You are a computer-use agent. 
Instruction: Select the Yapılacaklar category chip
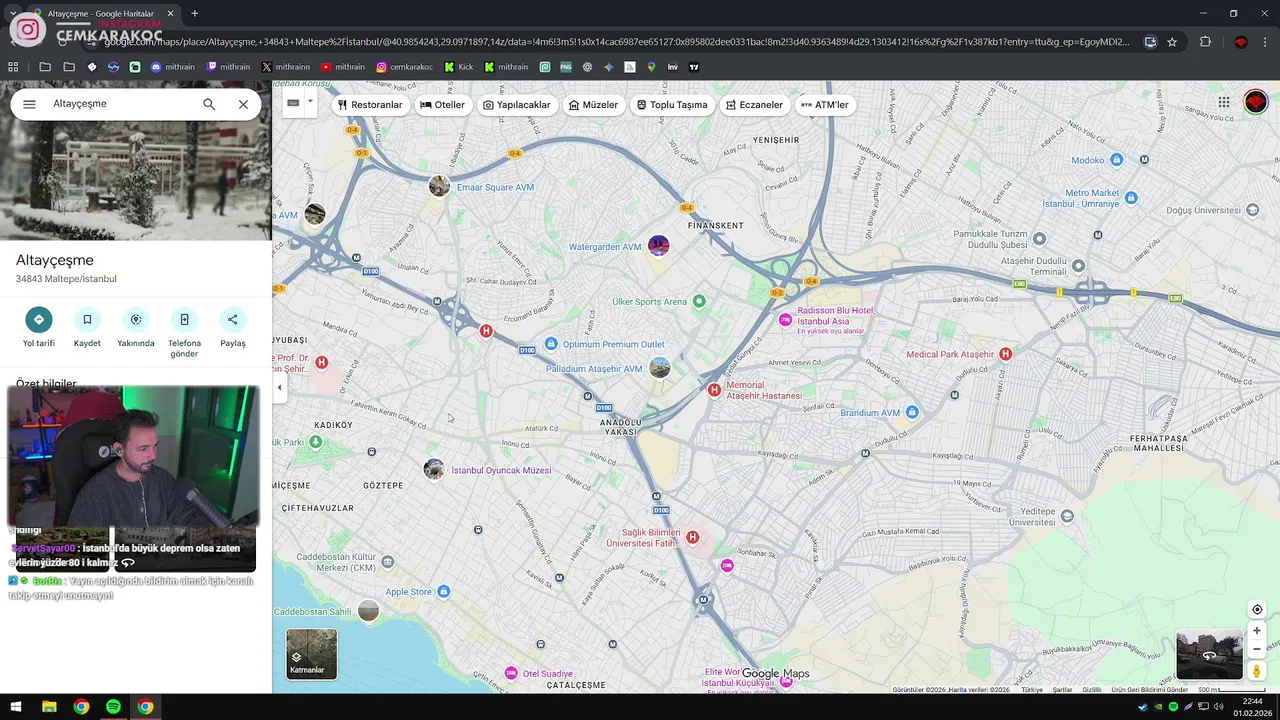(x=517, y=105)
